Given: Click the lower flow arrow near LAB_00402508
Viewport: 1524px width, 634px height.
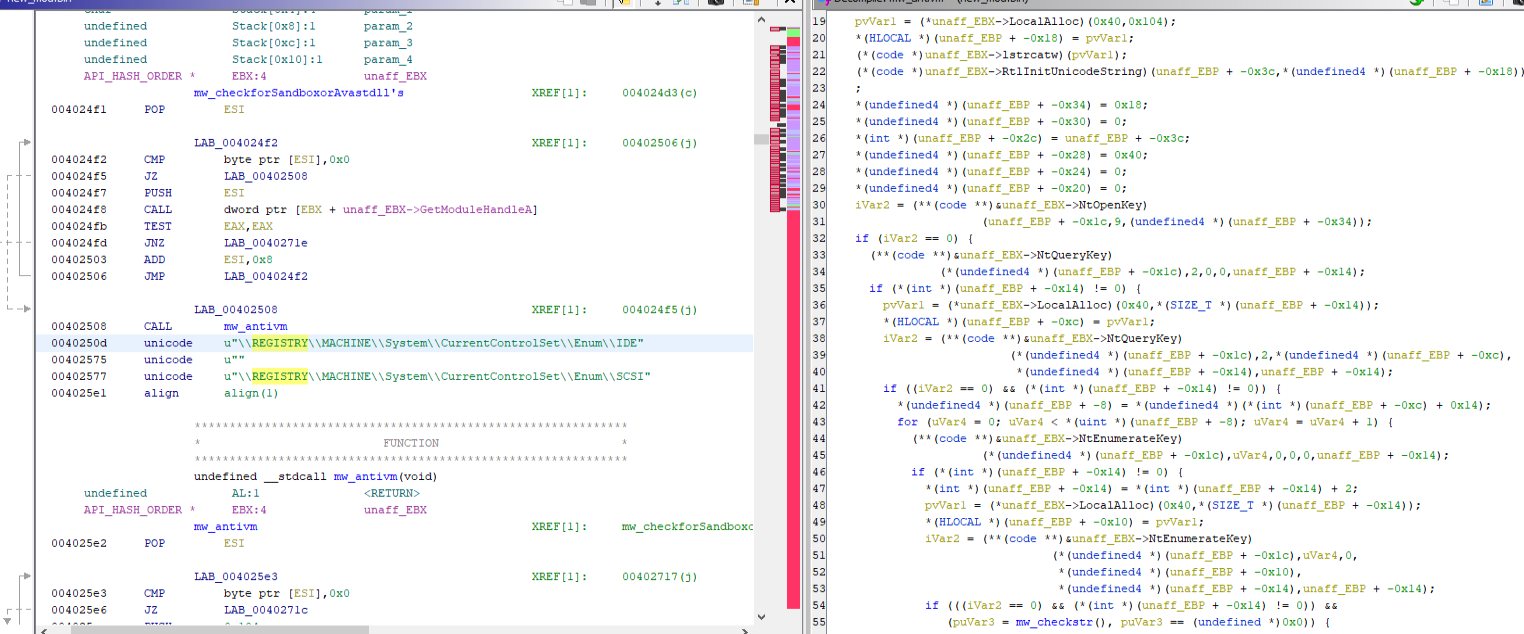Looking at the screenshot, I should point(25,308).
